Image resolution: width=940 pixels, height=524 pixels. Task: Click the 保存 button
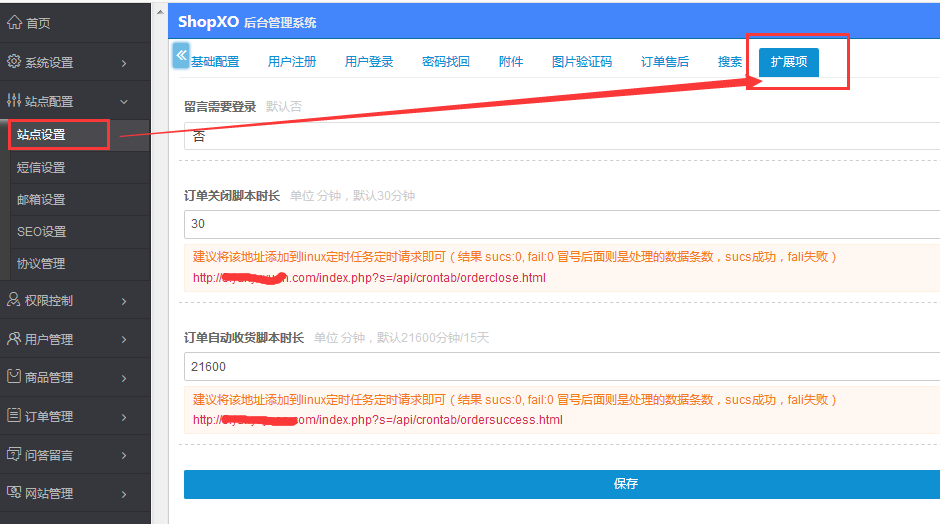coord(562,484)
